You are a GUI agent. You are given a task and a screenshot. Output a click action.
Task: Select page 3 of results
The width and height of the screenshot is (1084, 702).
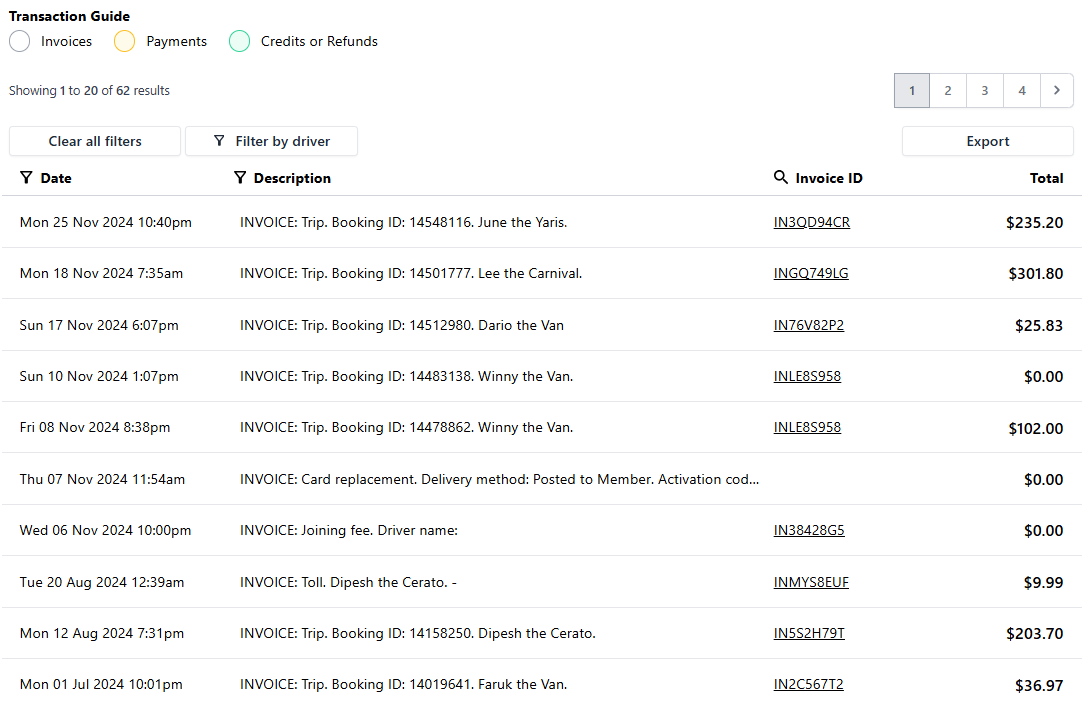[984, 90]
